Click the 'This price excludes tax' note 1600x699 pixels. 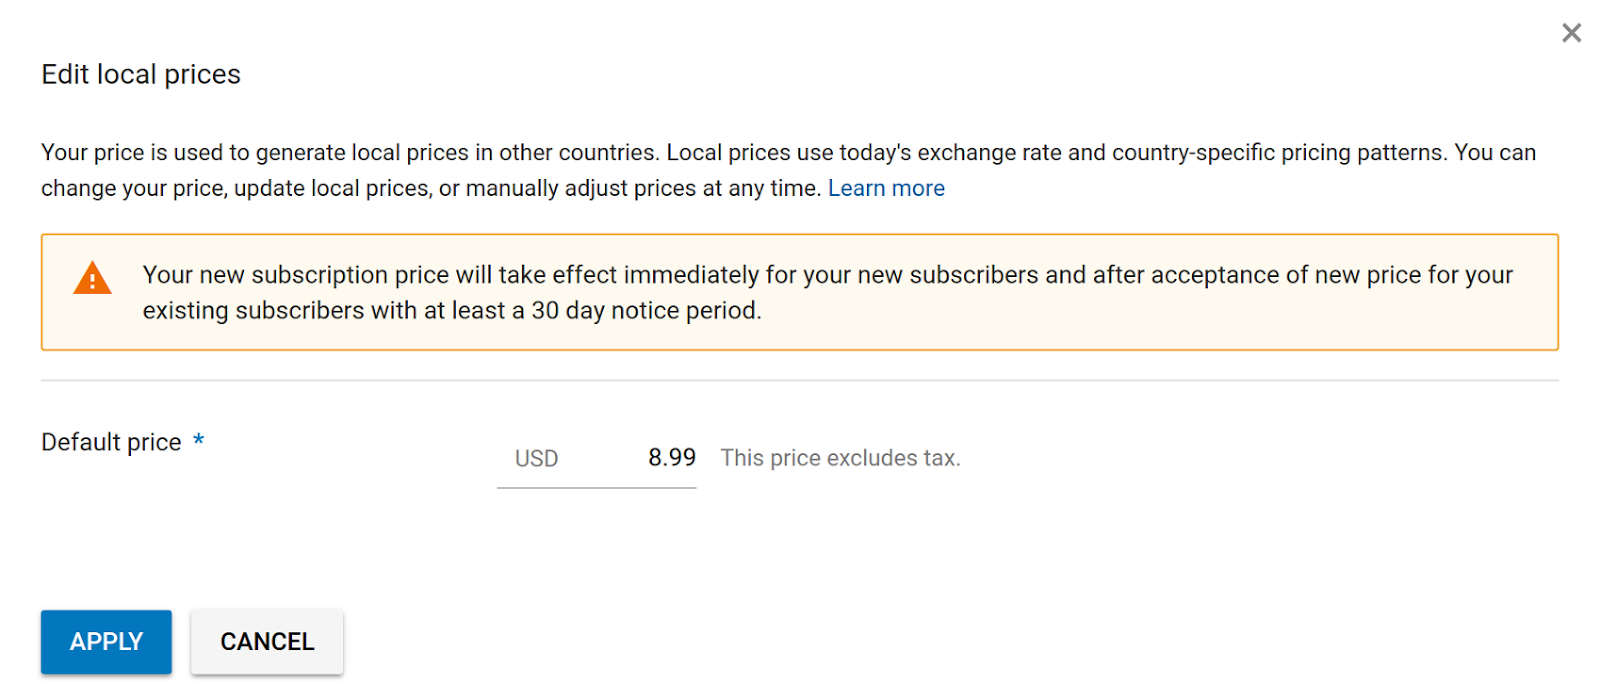(840, 458)
